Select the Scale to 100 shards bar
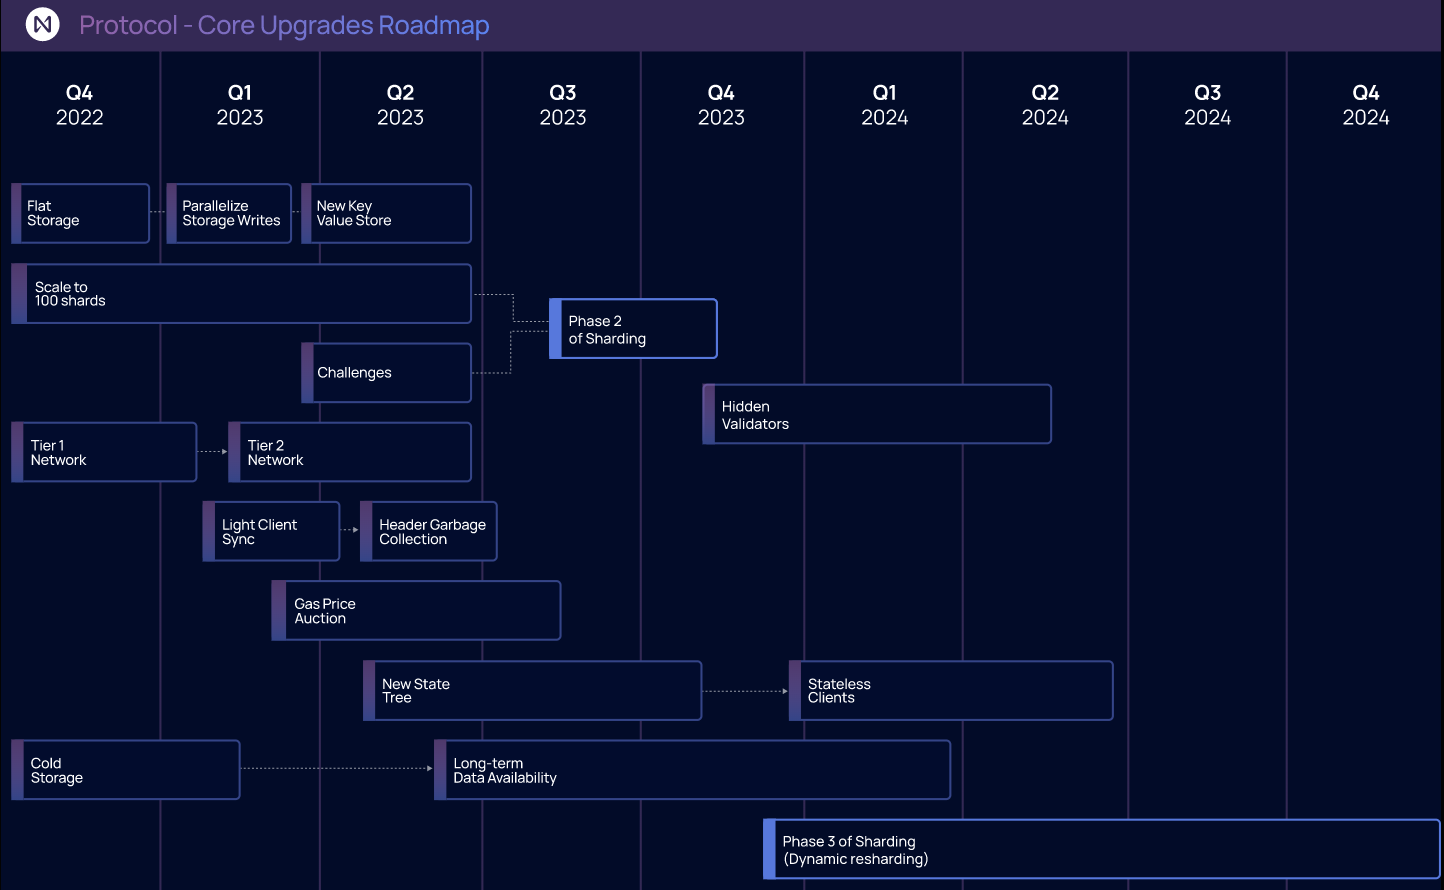1444x890 pixels. pos(241,293)
